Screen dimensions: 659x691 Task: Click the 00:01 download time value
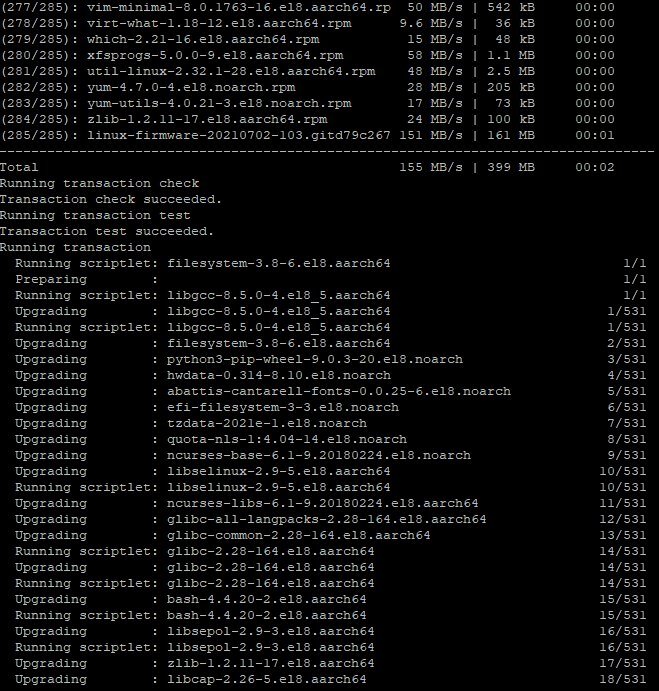(x=595, y=135)
